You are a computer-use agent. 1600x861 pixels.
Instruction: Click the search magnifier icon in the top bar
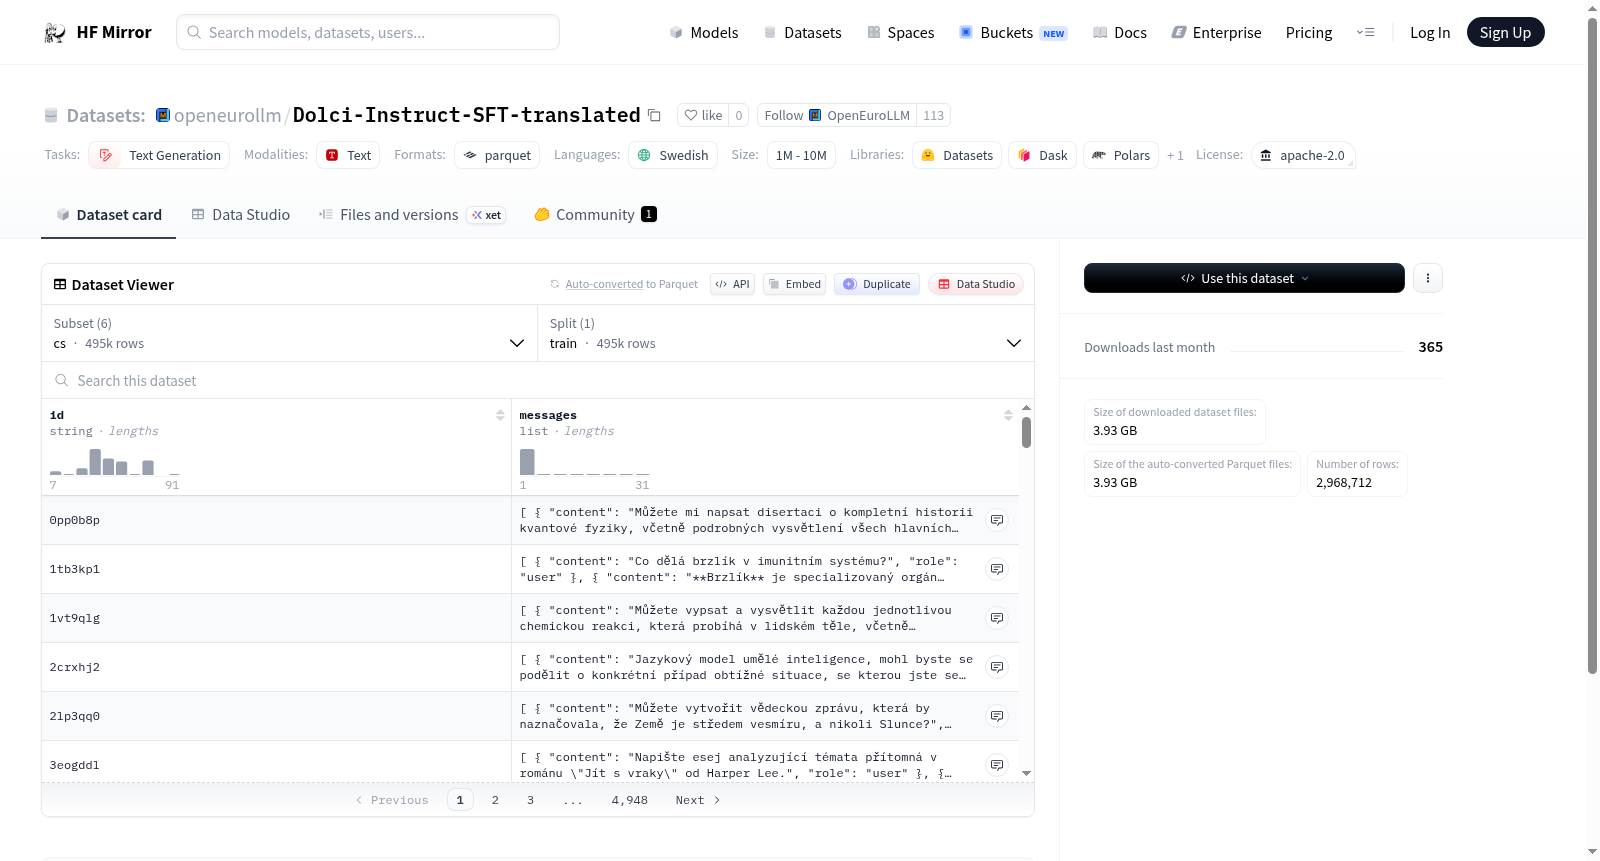pos(194,32)
